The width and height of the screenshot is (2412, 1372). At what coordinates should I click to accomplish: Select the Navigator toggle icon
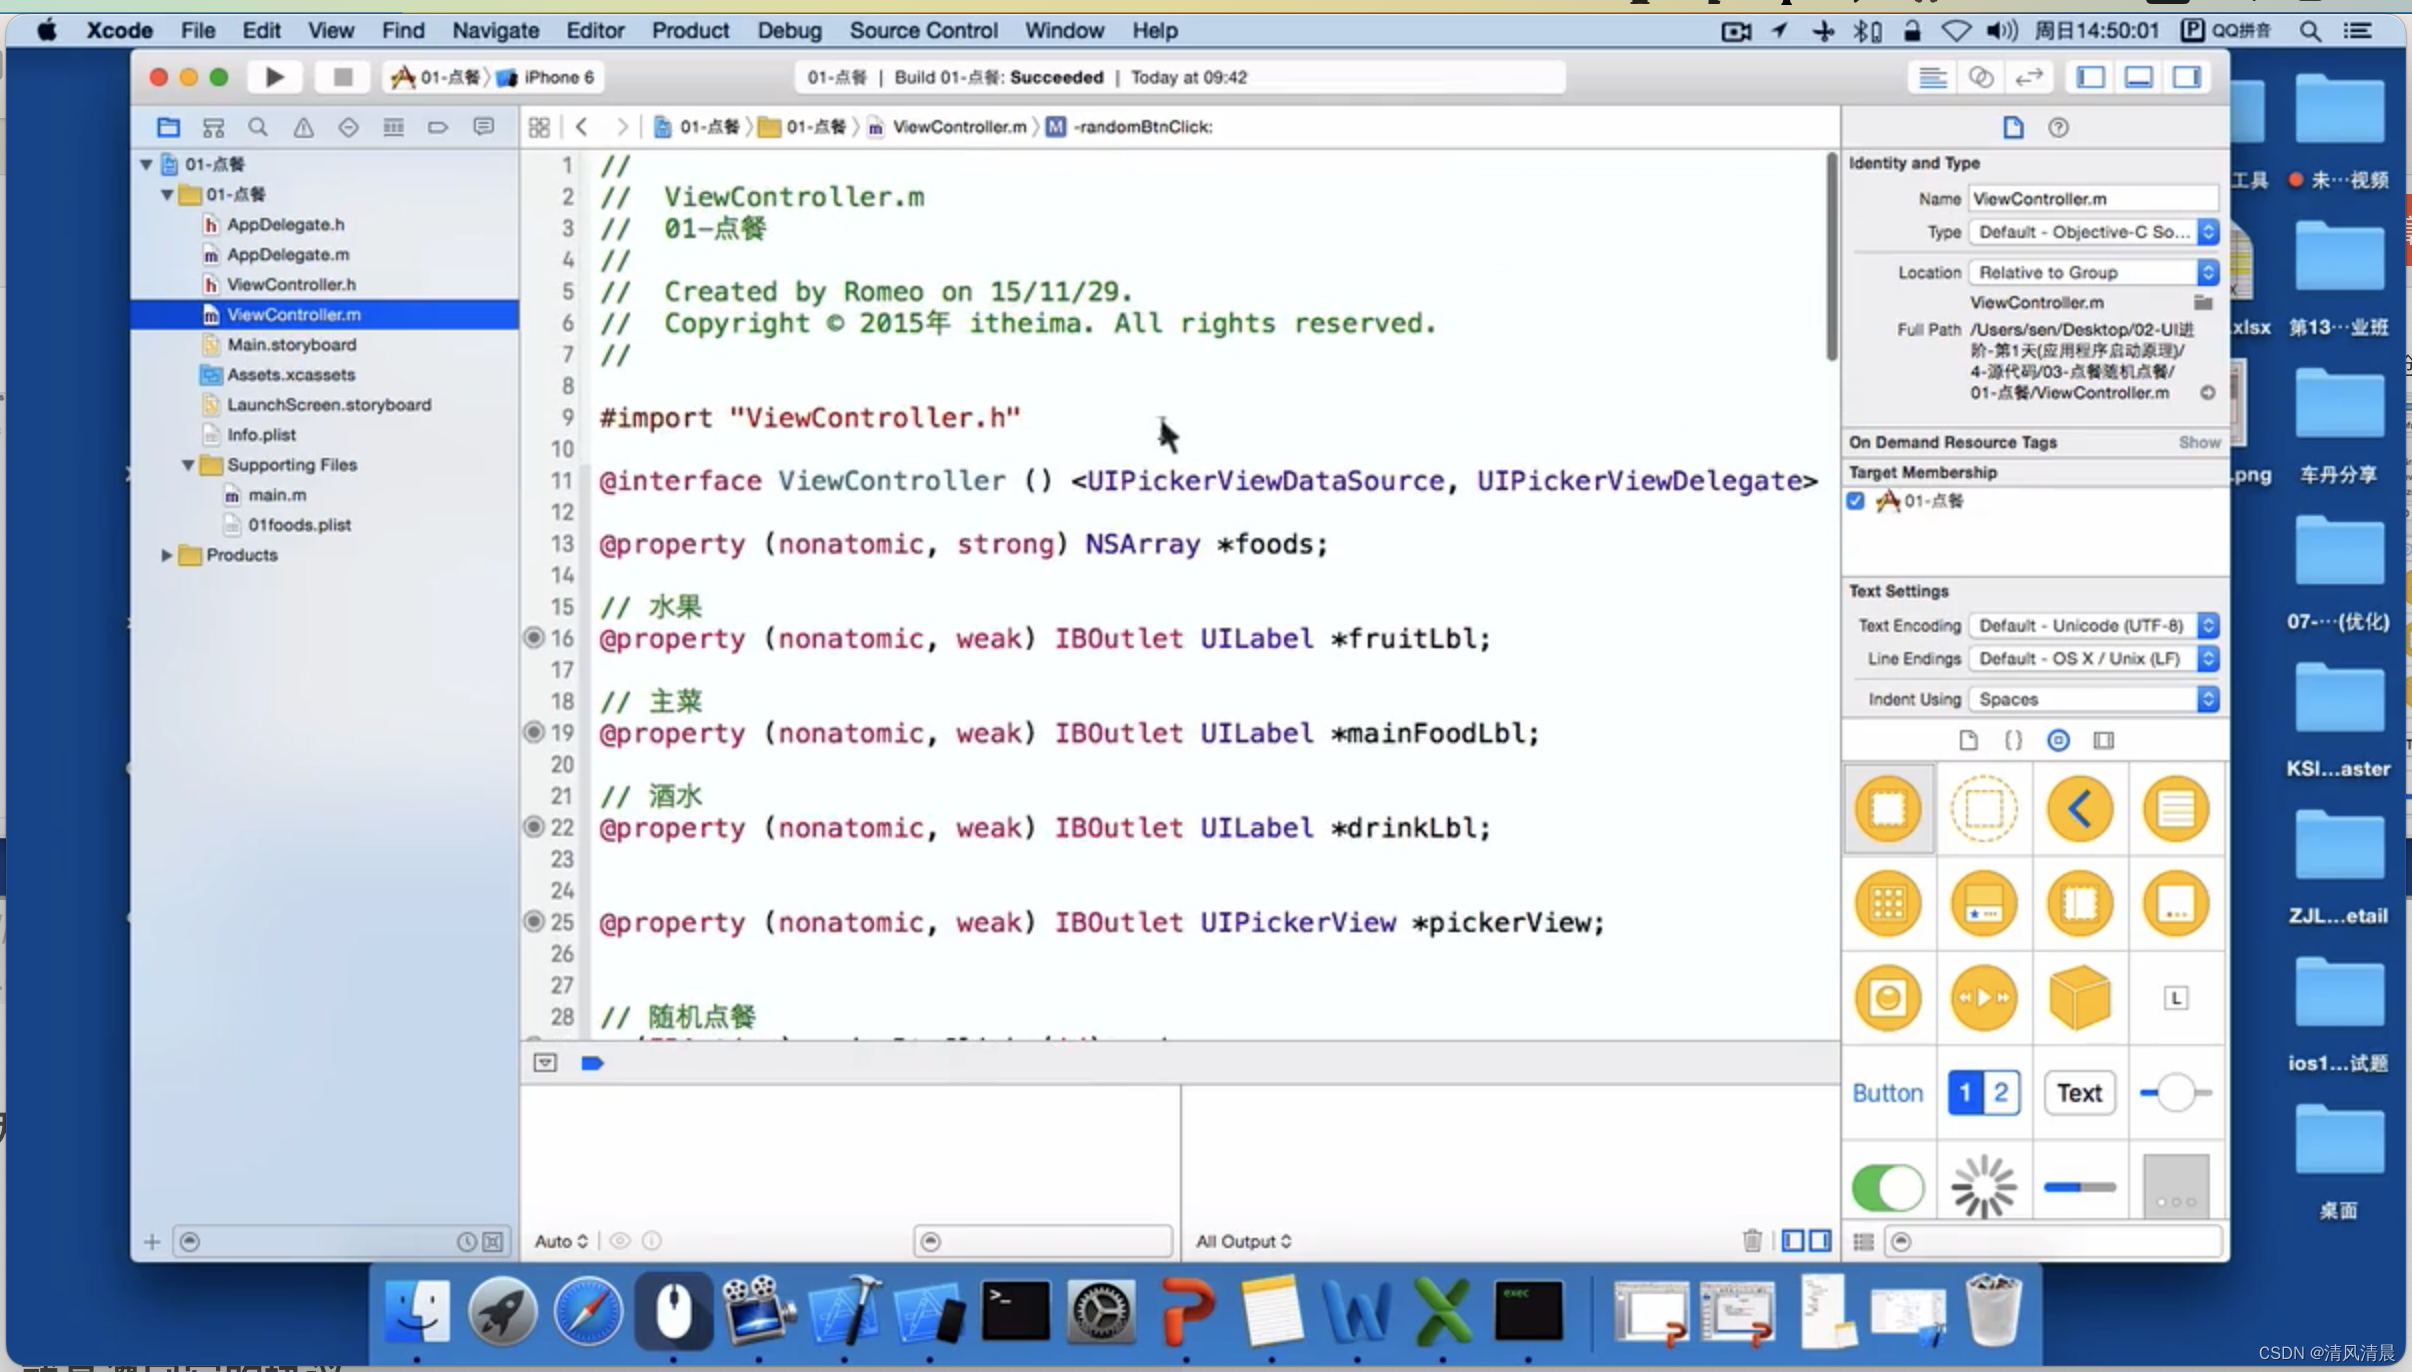[2094, 76]
